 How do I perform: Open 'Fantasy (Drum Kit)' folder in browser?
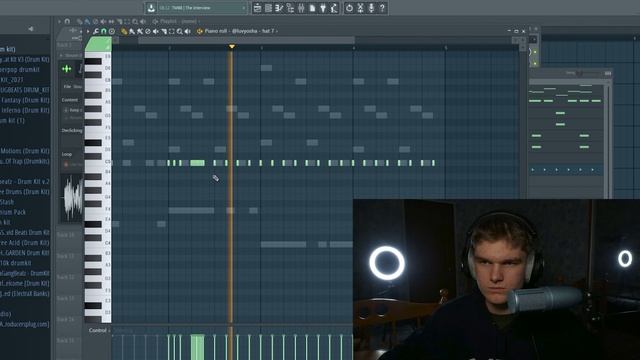tap(25, 100)
